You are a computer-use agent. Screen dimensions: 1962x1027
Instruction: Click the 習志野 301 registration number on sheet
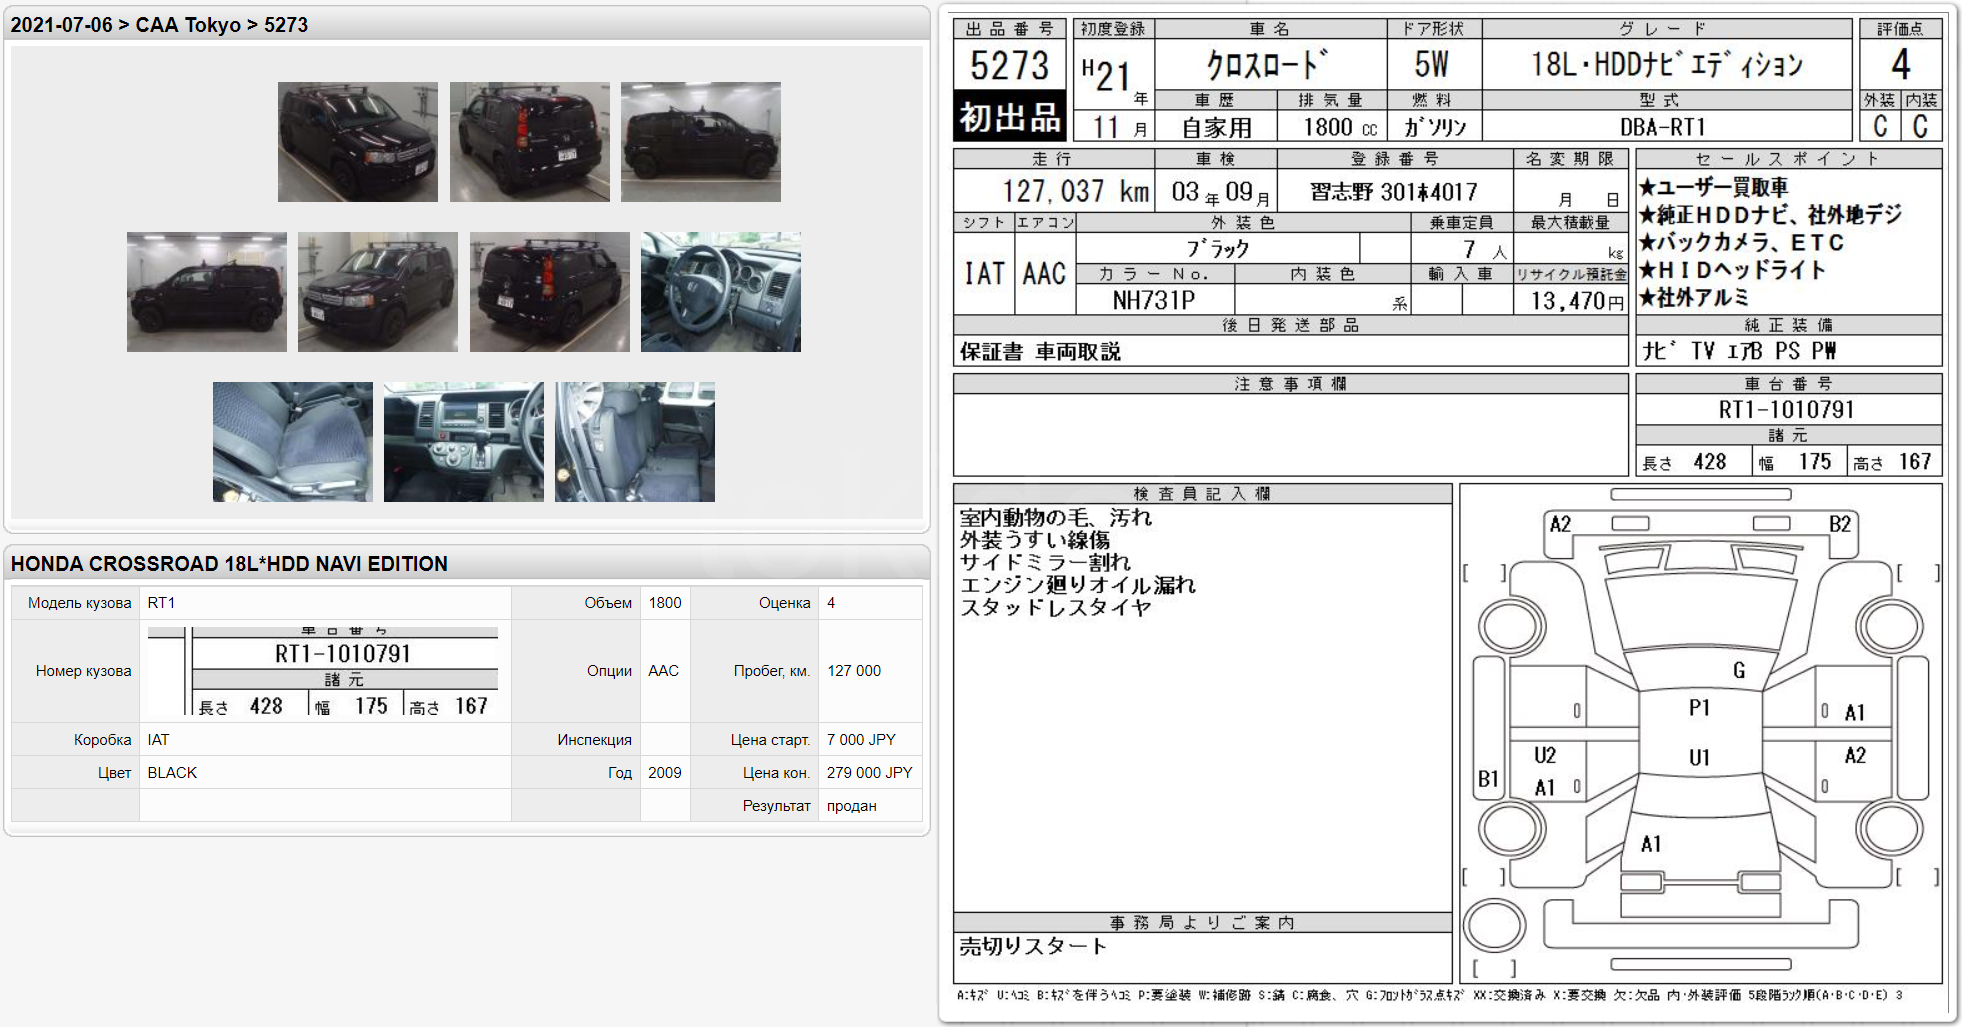[1393, 191]
